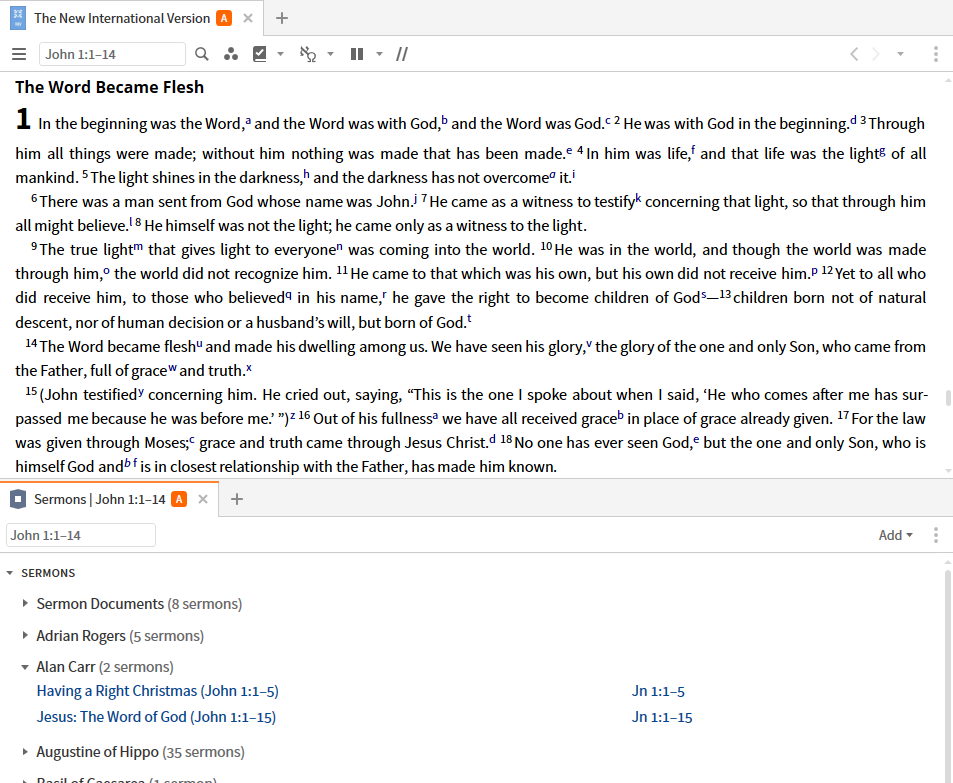Click the orange A badge on Sermons tab
Screen dimensions: 953x783
pos(179,499)
